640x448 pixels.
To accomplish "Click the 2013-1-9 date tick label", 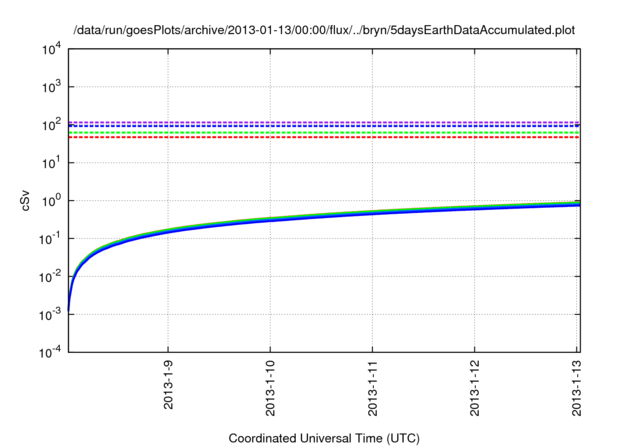I will pyautogui.click(x=168, y=385).
